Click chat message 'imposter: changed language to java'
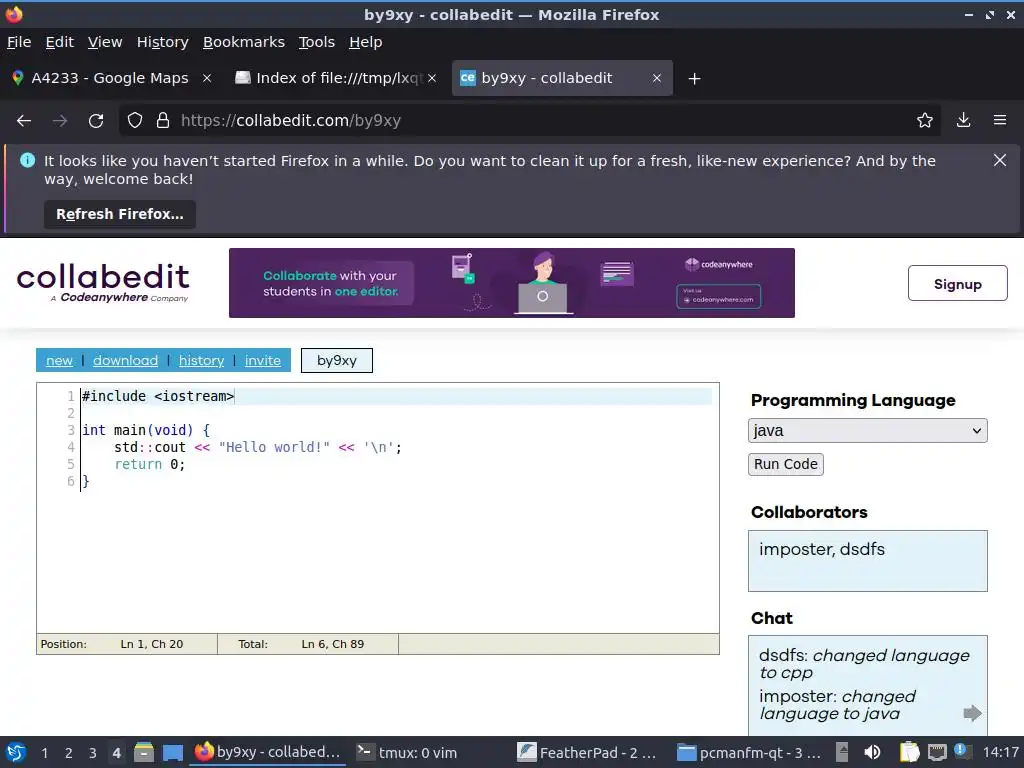 tap(837, 705)
